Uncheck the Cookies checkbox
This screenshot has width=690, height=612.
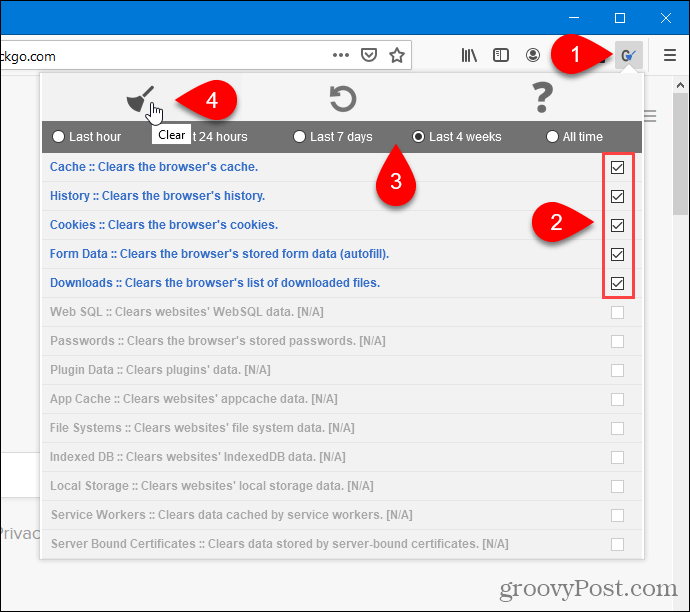tap(617, 225)
